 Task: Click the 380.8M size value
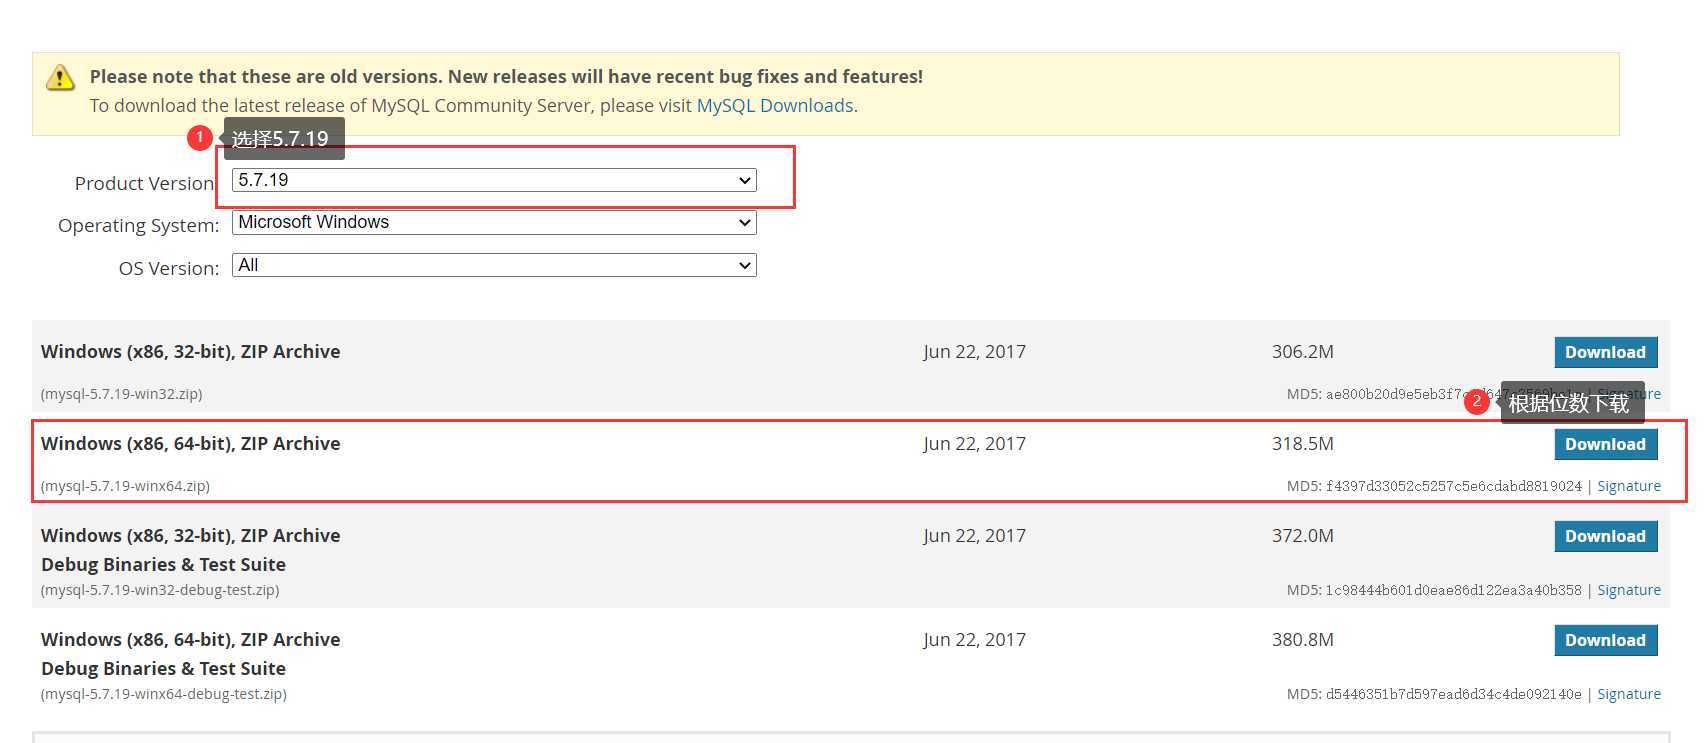(x=1303, y=639)
